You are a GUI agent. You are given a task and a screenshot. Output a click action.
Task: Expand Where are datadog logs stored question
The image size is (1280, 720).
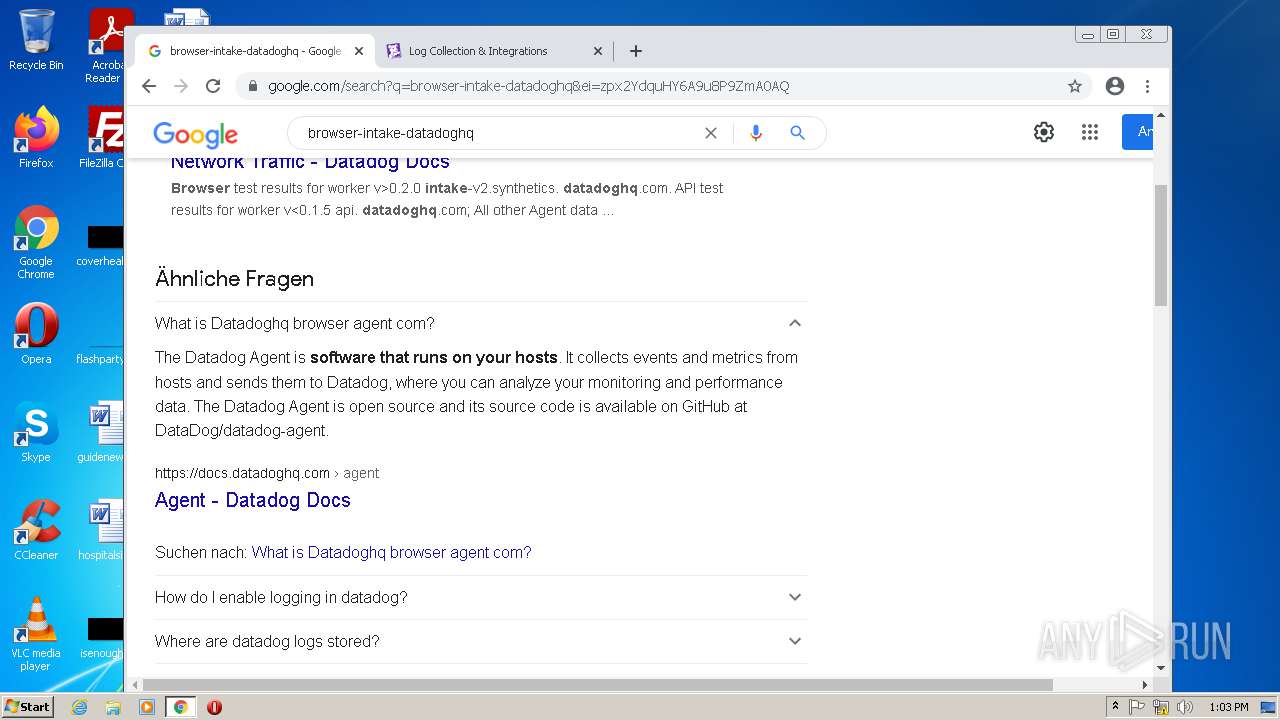click(x=481, y=641)
